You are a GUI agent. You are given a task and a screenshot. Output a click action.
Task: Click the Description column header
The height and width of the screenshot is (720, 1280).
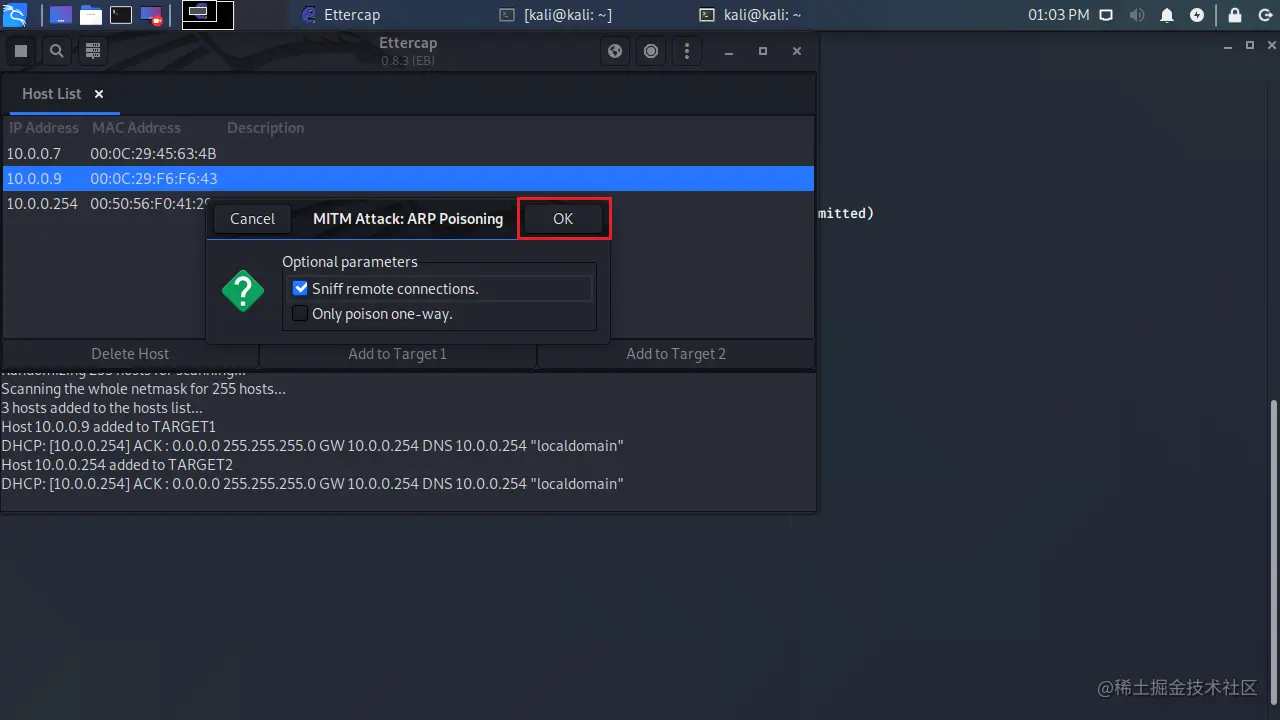(x=265, y=128)
